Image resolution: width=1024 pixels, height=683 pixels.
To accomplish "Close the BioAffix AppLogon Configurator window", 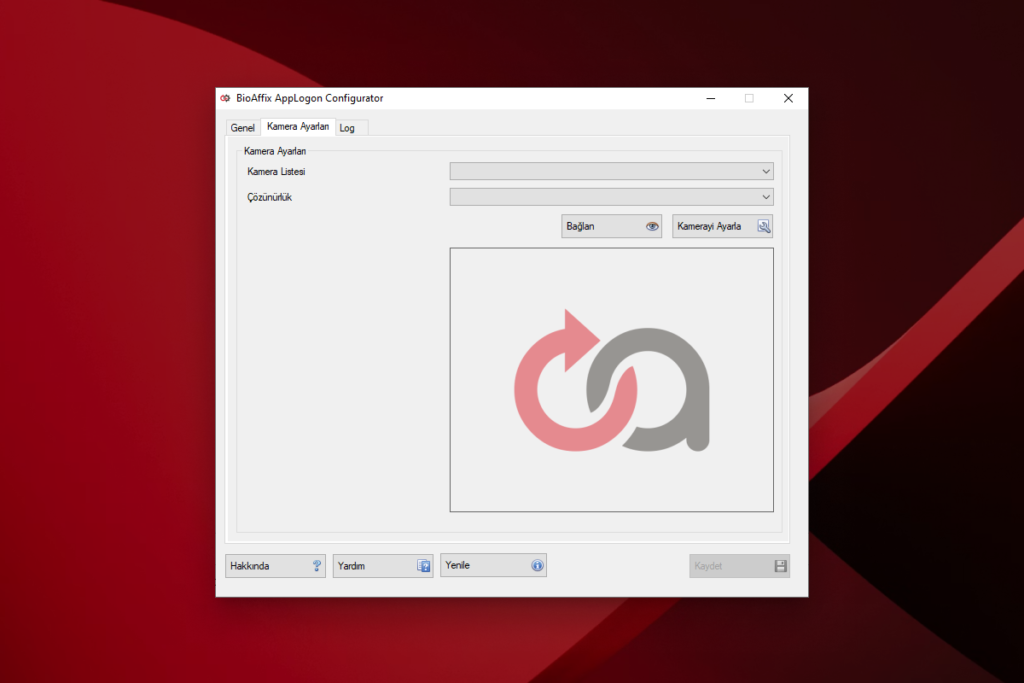I will [x=788, y=98].
